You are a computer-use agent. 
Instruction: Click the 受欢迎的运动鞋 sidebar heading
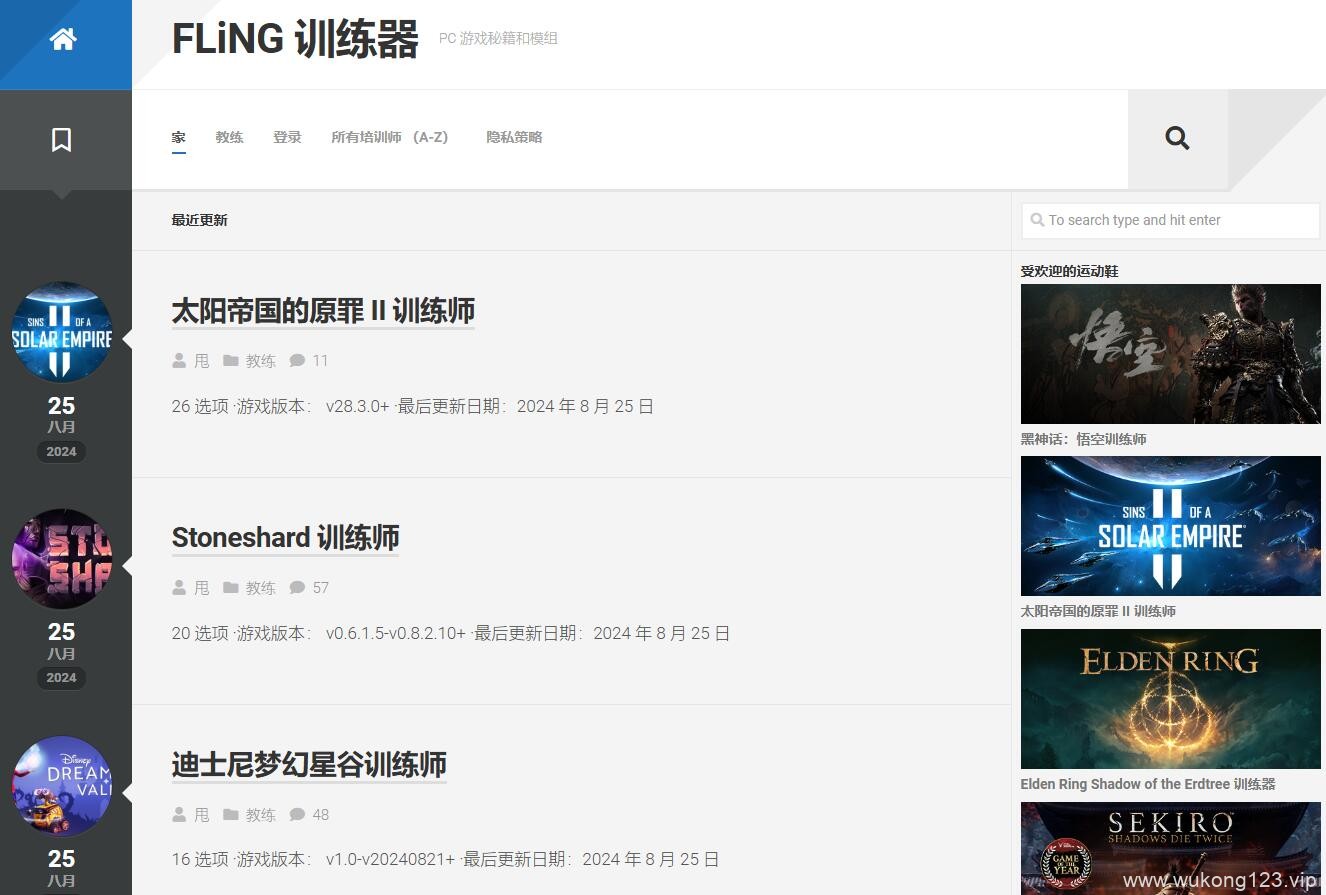pyautogui.click(x=1069, y=271)
